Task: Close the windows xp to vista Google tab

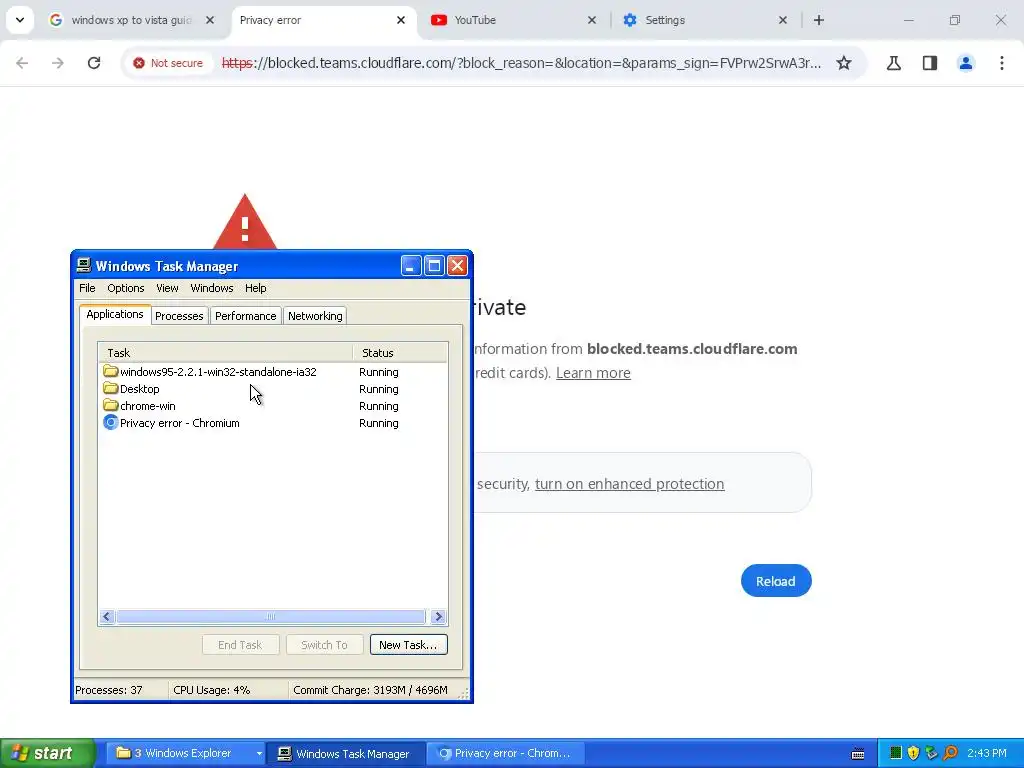Action: point(210,20)
